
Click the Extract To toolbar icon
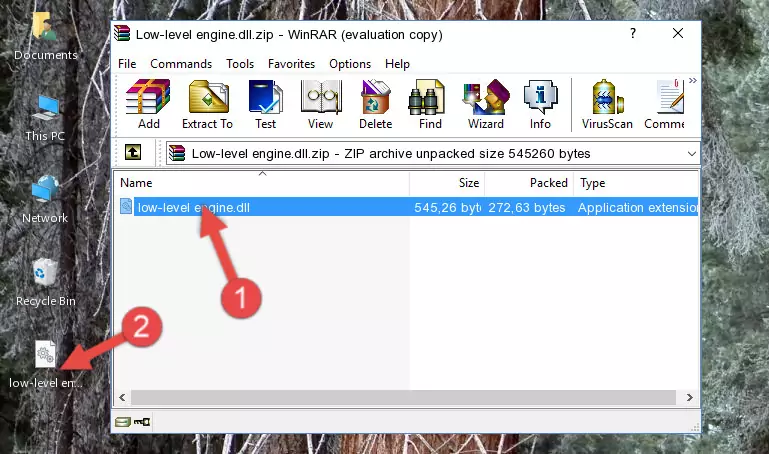click(x=207, y=104)
